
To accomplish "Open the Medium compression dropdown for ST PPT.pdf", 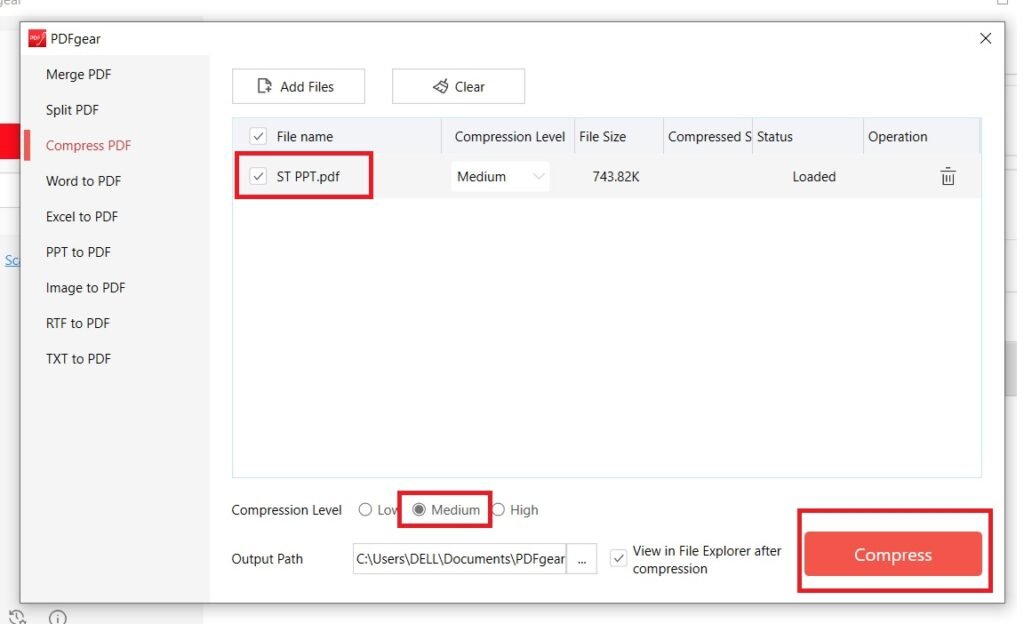I will 500,177.
